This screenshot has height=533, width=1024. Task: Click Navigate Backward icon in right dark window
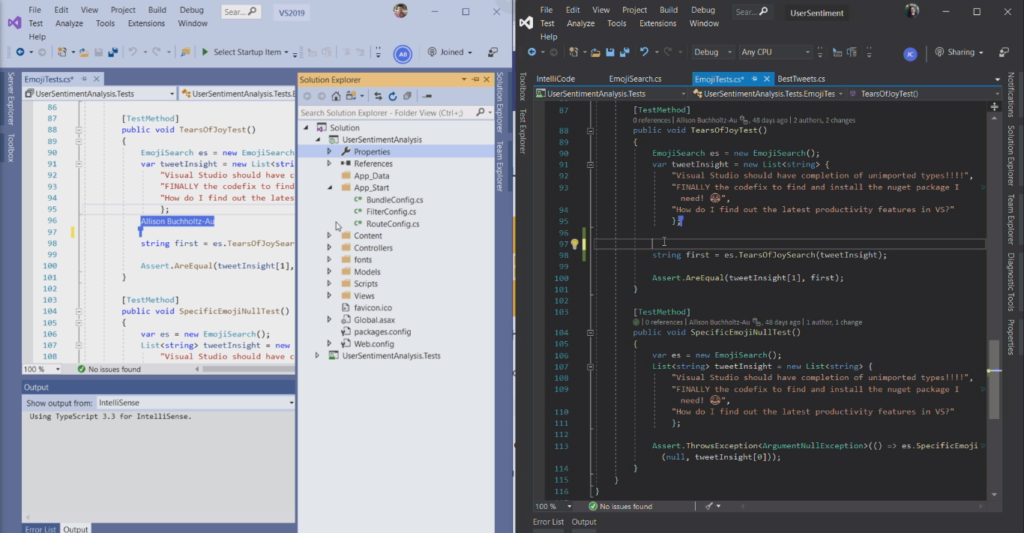[532, 52]
